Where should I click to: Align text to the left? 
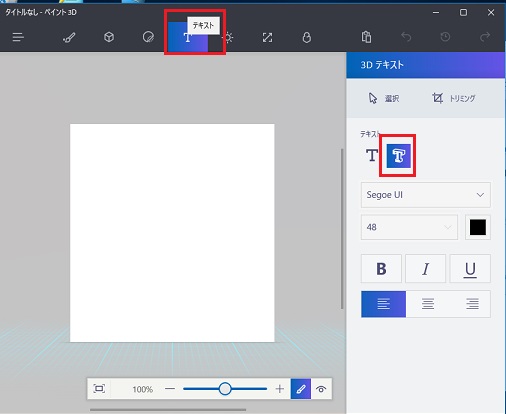(384, 304)
